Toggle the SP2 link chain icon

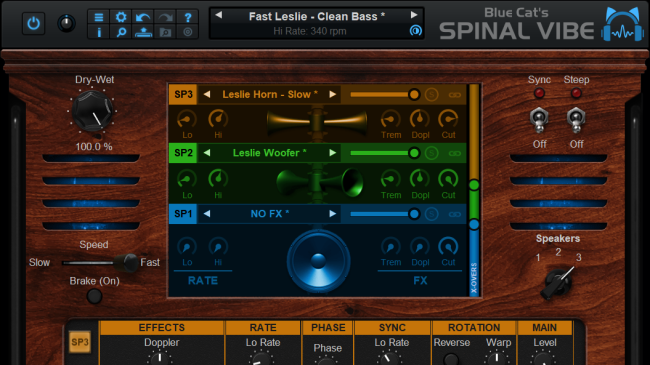(x=455, y=153)
